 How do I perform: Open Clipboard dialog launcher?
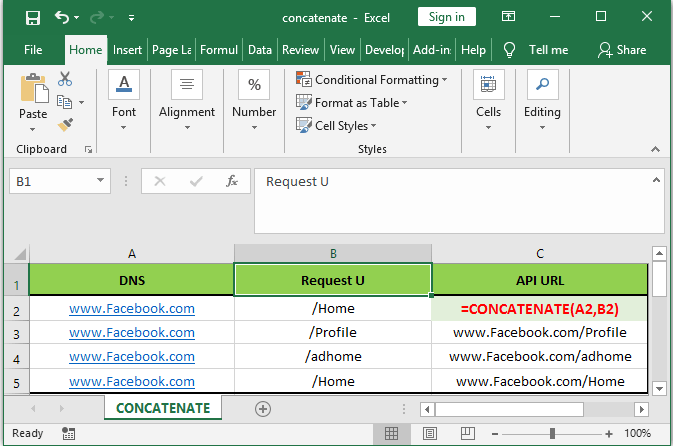coord(88,149)
